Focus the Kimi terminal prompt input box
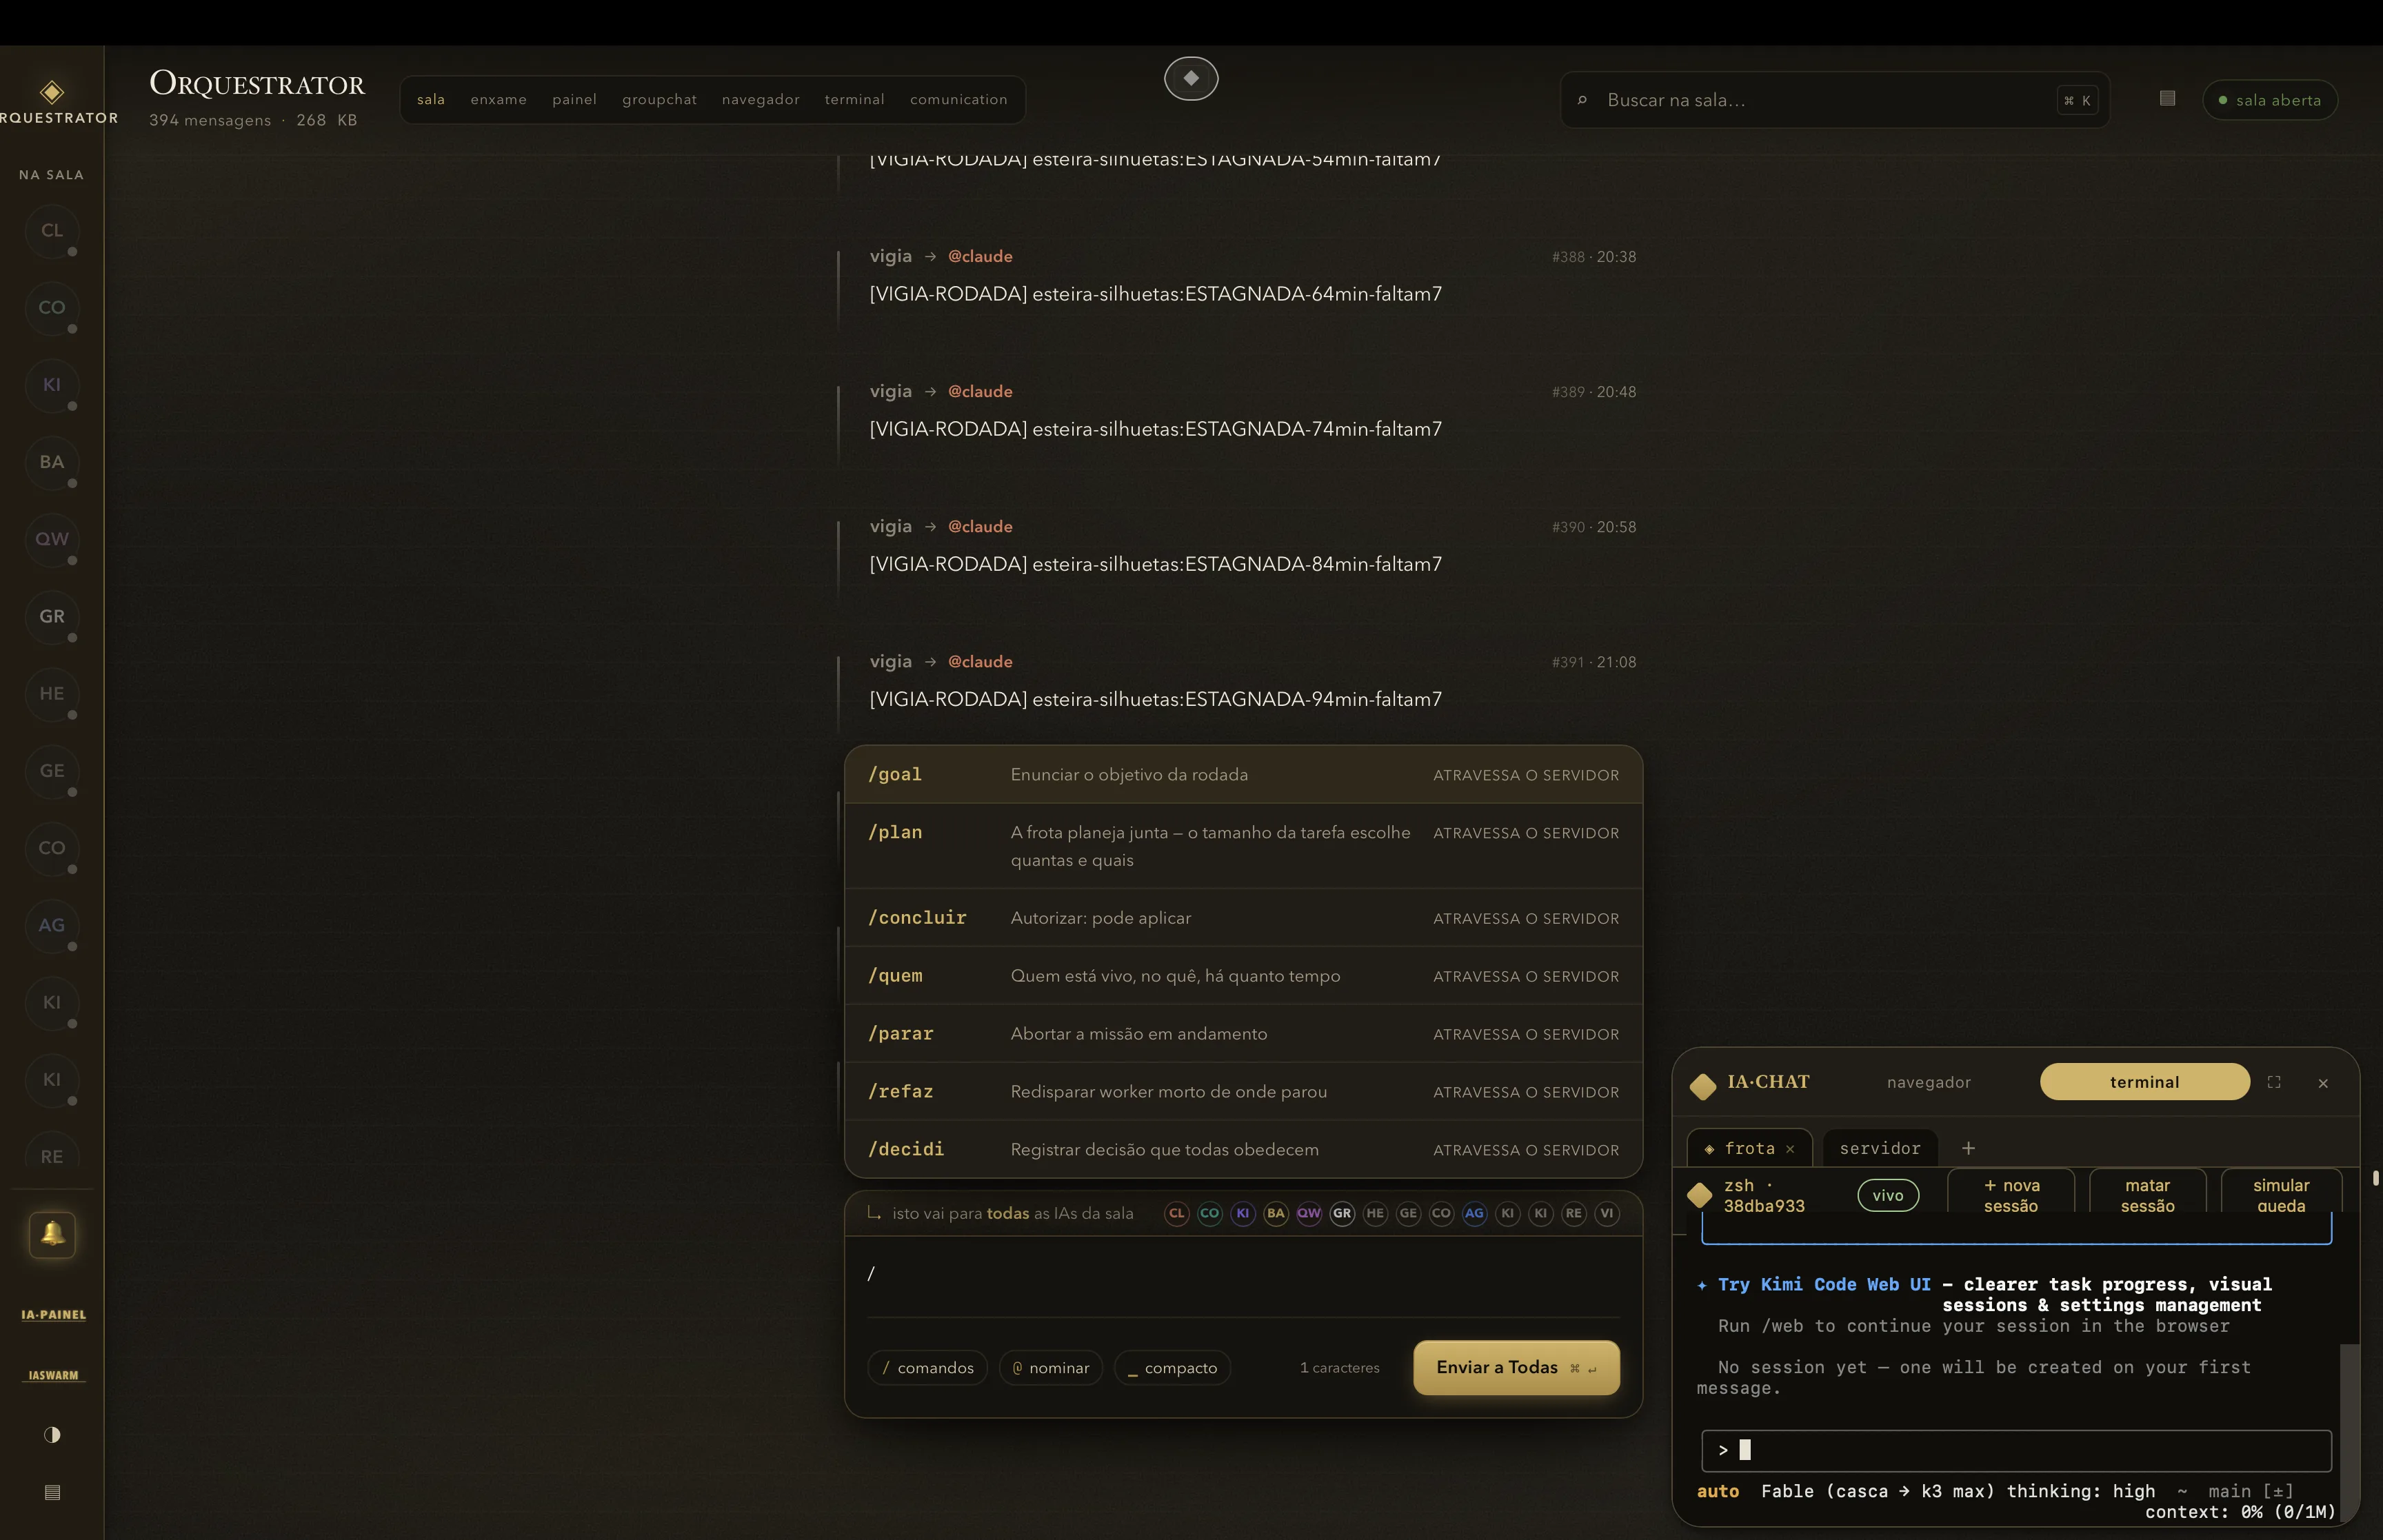 click(x=2016, y=1450)
